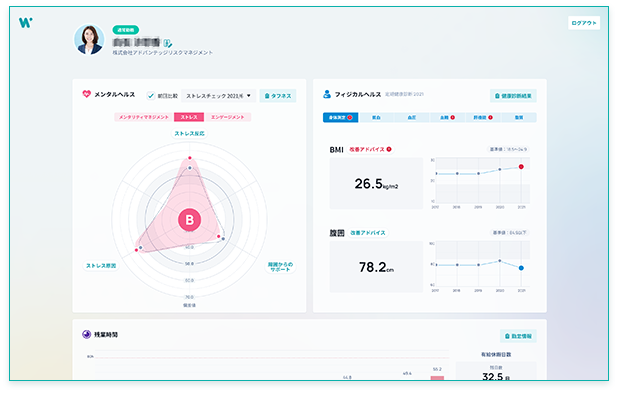Image resolution: width=618 pixels, height=394 pixels.
Task: Switch to the メンタリティマネジメント tab
Action: click(x=144, y=117)
